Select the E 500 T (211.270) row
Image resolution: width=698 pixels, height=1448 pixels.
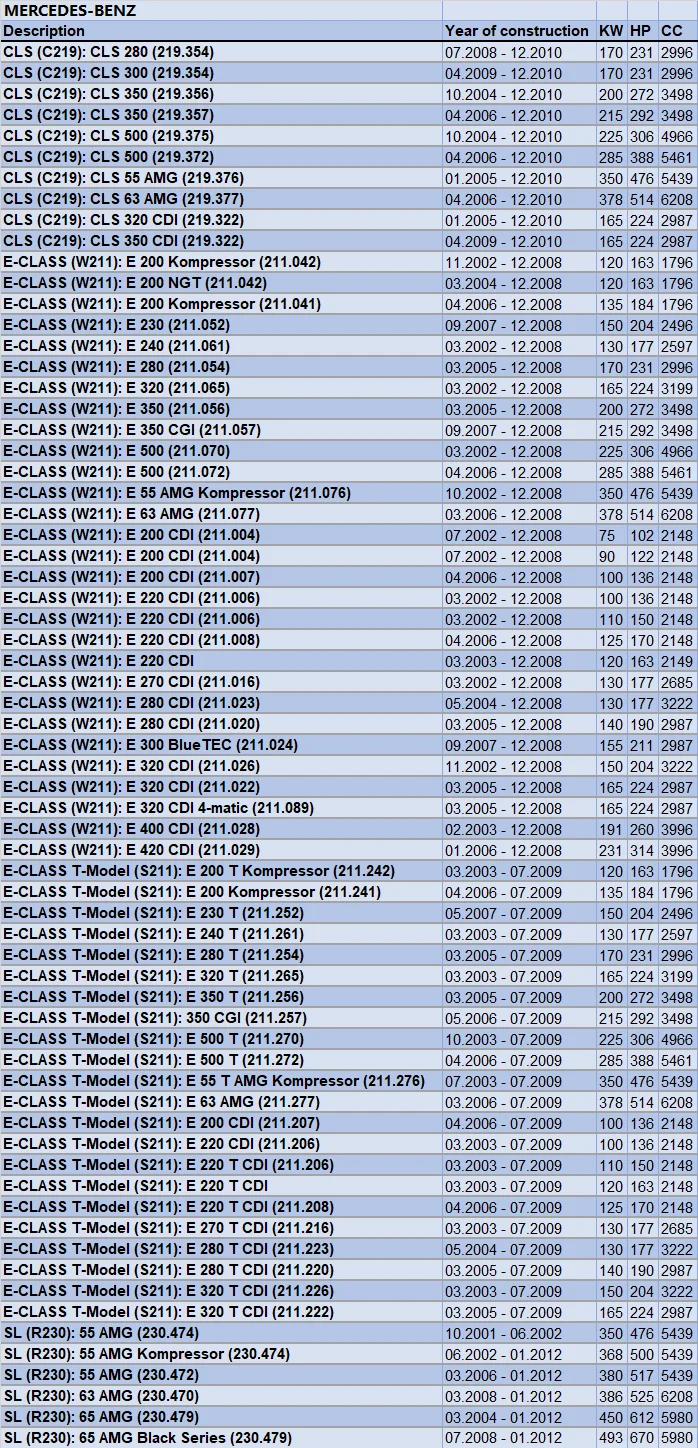point(349,1039)
